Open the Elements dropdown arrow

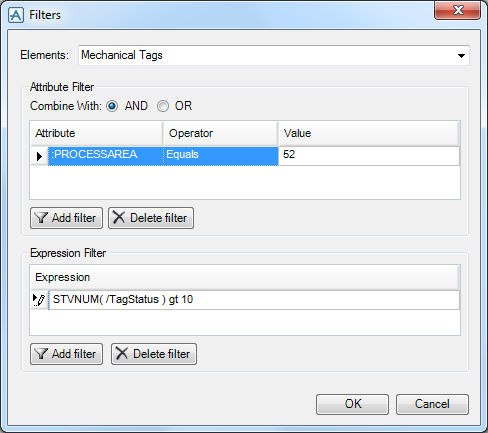click(x=461, y=56)
